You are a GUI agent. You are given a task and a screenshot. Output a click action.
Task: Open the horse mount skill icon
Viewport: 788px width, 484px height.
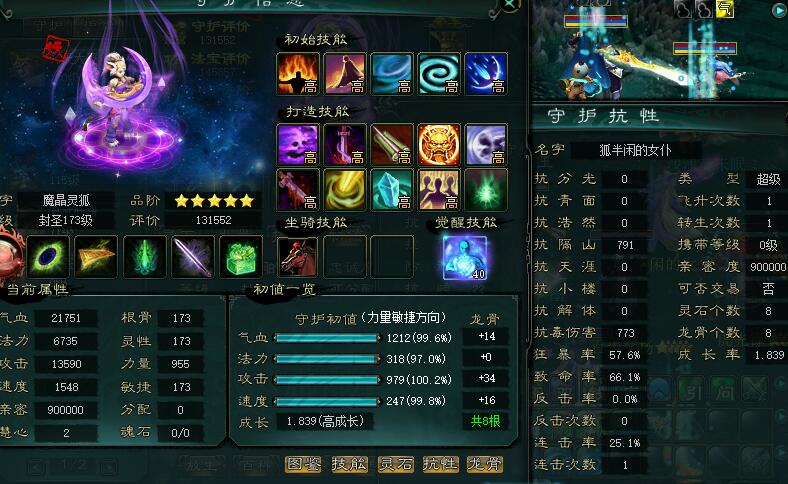pos(298,257)
